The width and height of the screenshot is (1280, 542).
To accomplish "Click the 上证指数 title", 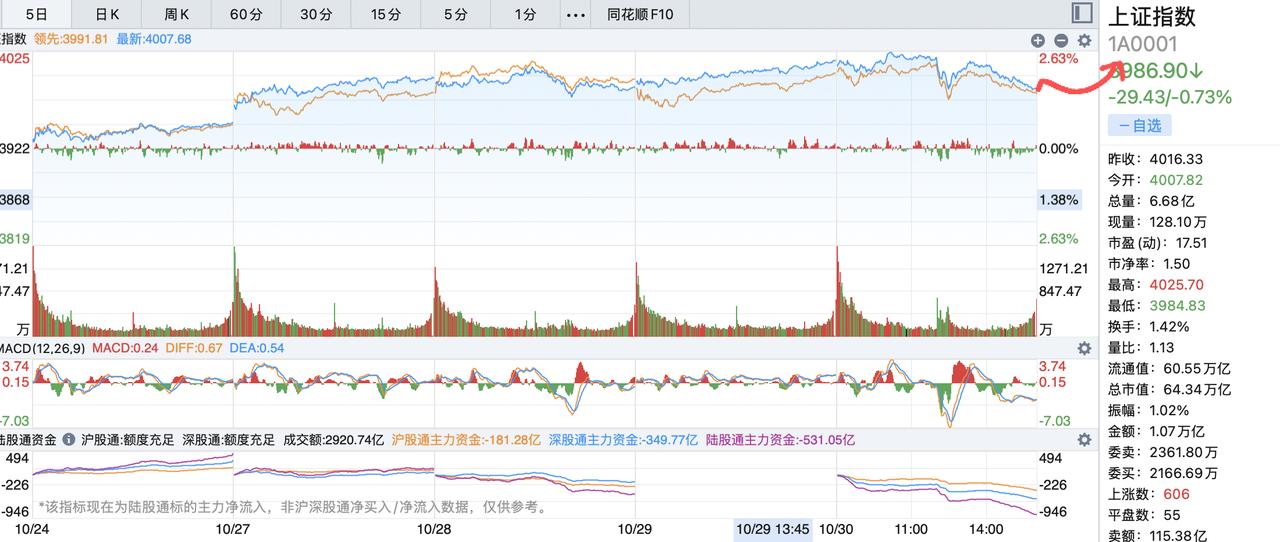I will (x=1152, y=16).
